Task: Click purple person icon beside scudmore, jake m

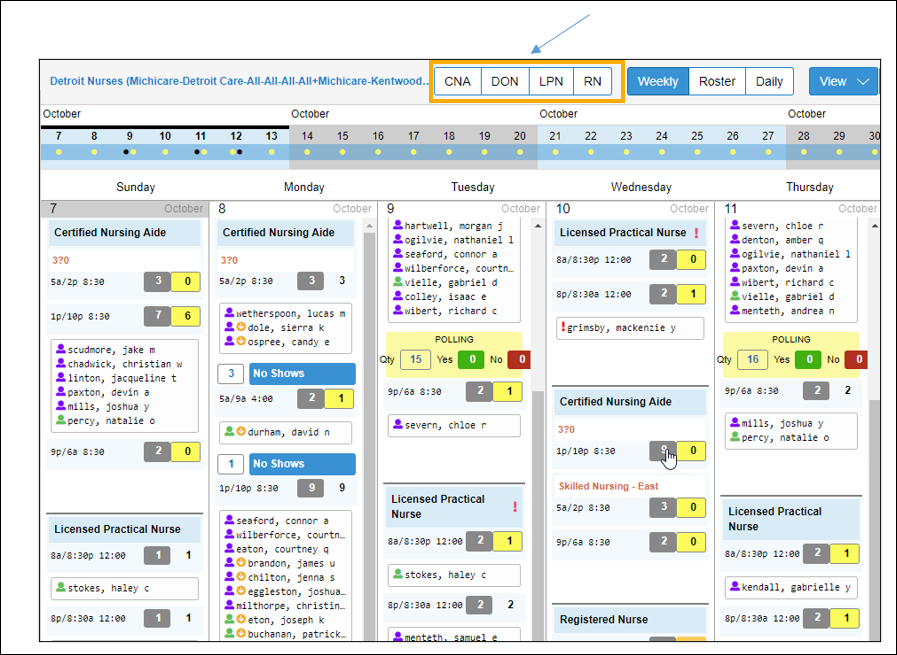Action: [x=61, y=349]
